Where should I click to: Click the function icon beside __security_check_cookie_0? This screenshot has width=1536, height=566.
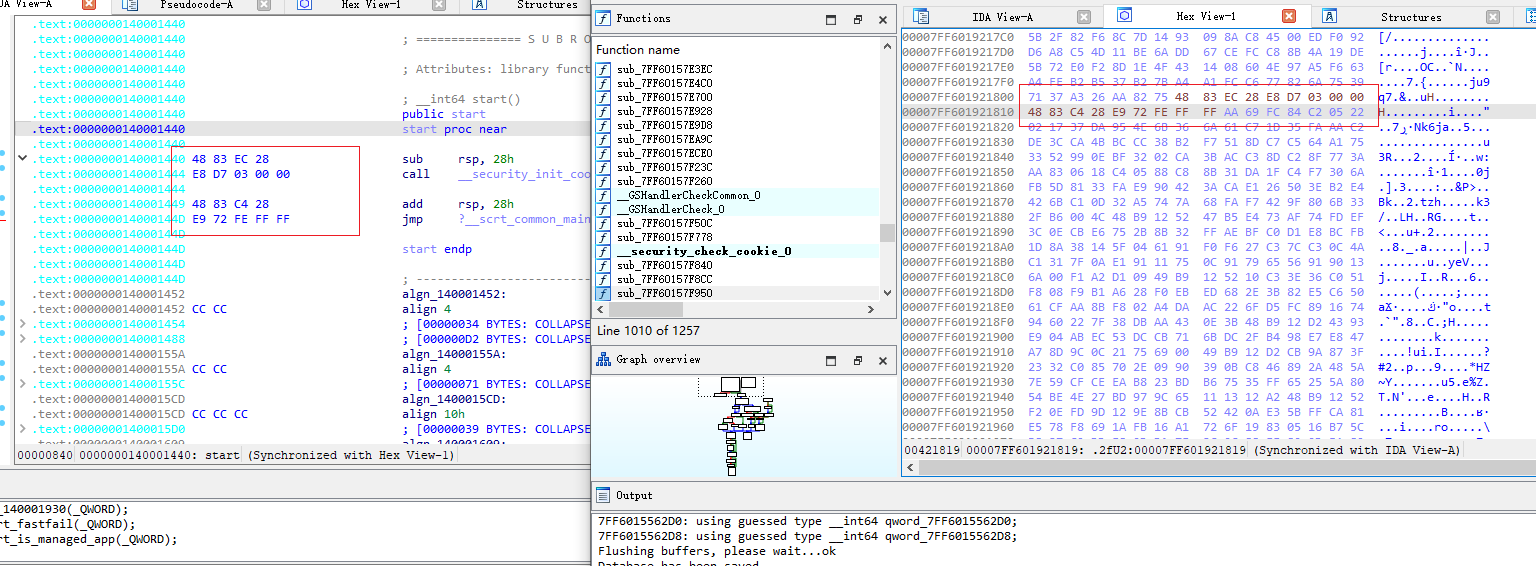point(604,252)
